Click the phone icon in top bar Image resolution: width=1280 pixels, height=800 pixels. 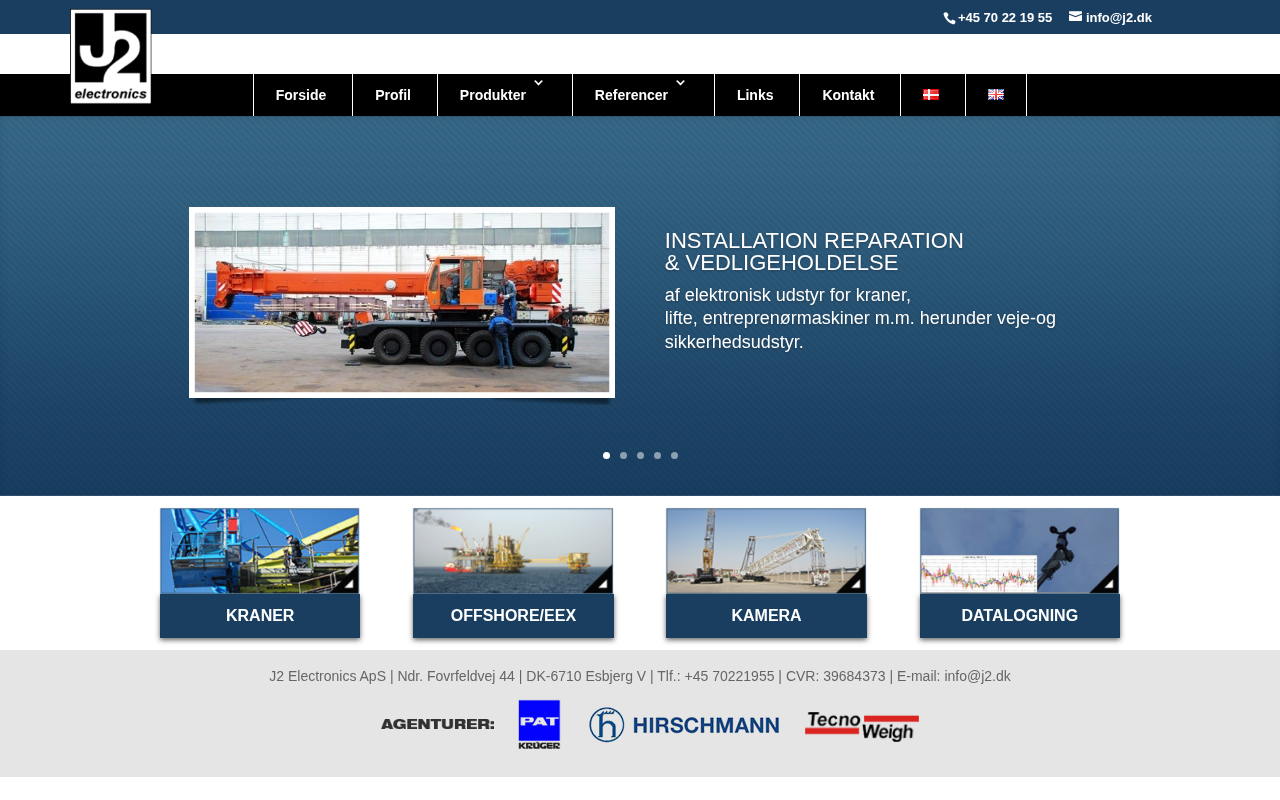950,18
